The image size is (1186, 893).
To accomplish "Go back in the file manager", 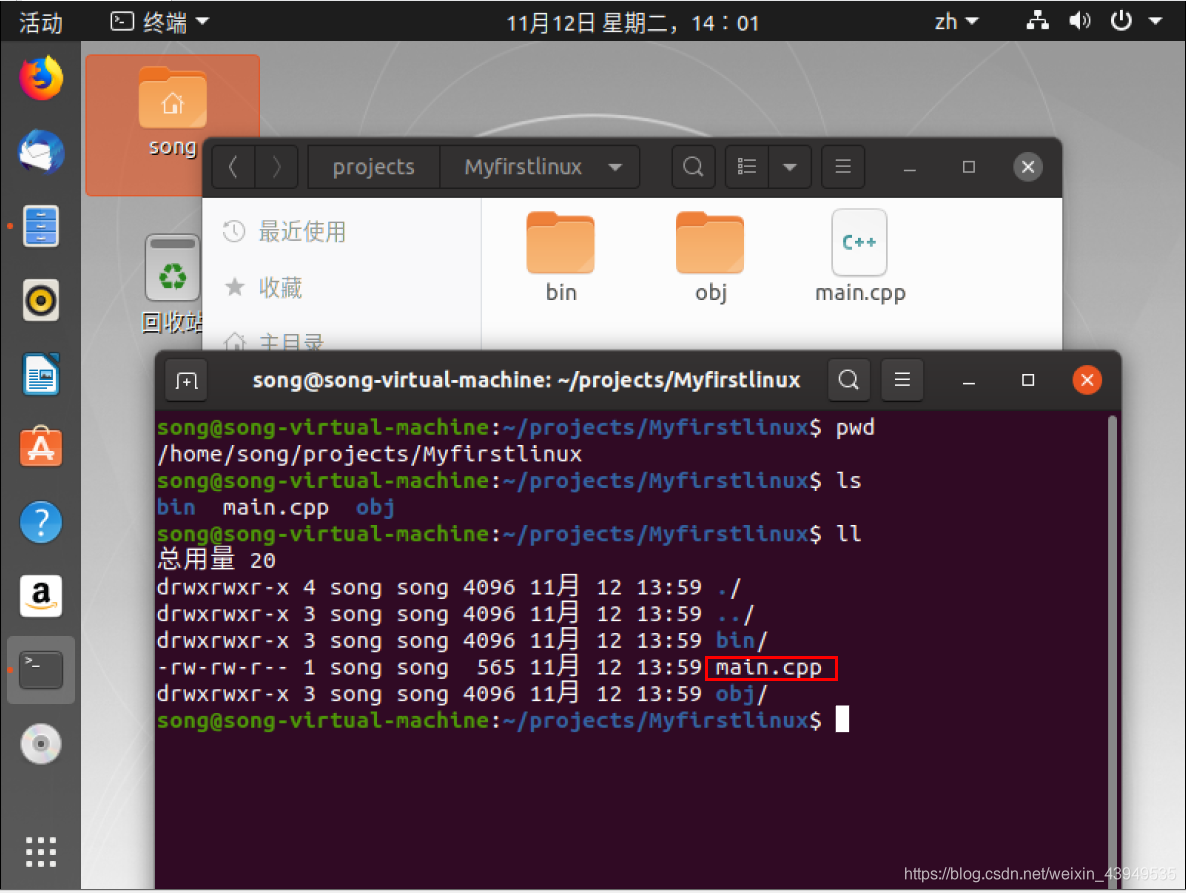I will [x=234, y=167].
